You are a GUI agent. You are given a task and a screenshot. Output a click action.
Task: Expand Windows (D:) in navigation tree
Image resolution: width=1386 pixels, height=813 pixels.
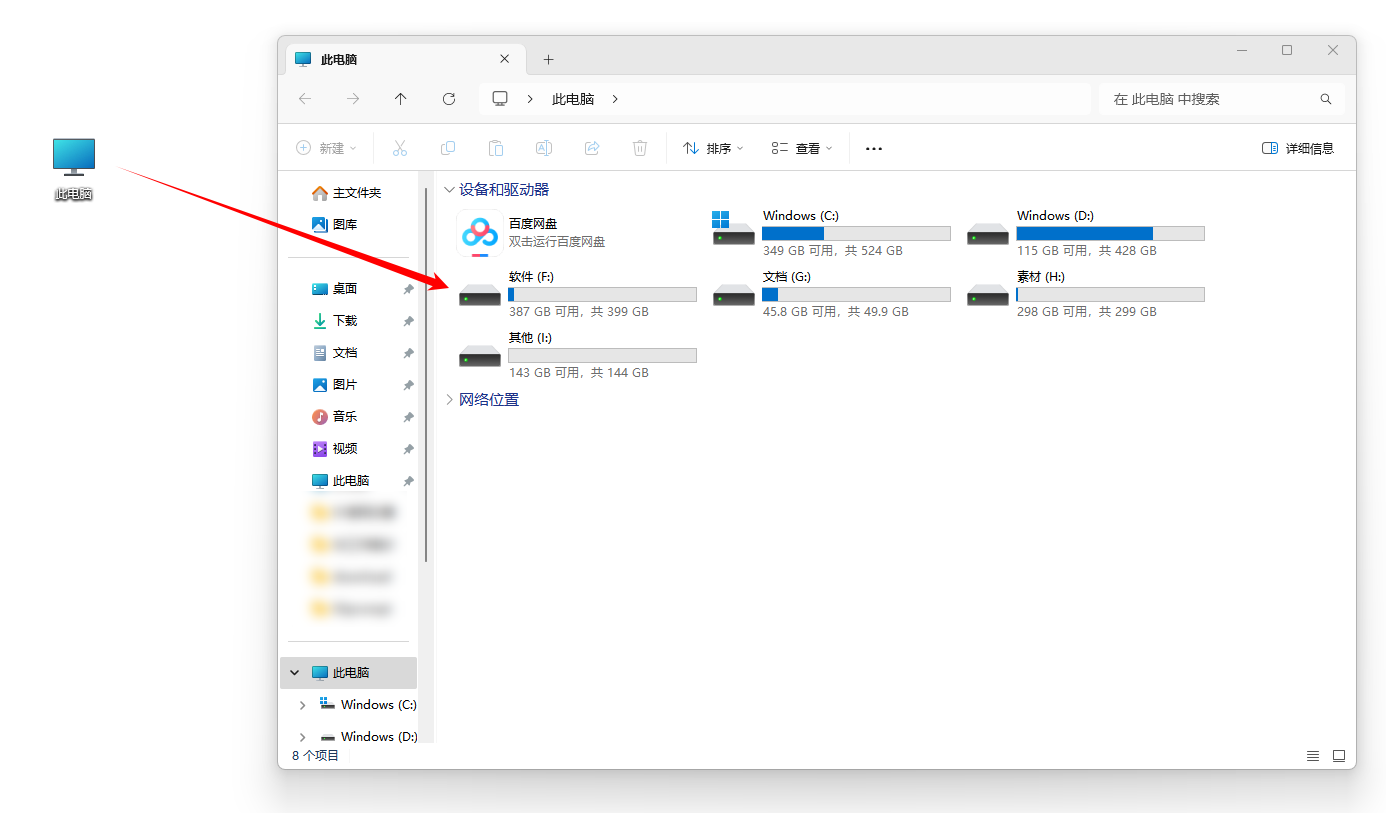point(303,737)
